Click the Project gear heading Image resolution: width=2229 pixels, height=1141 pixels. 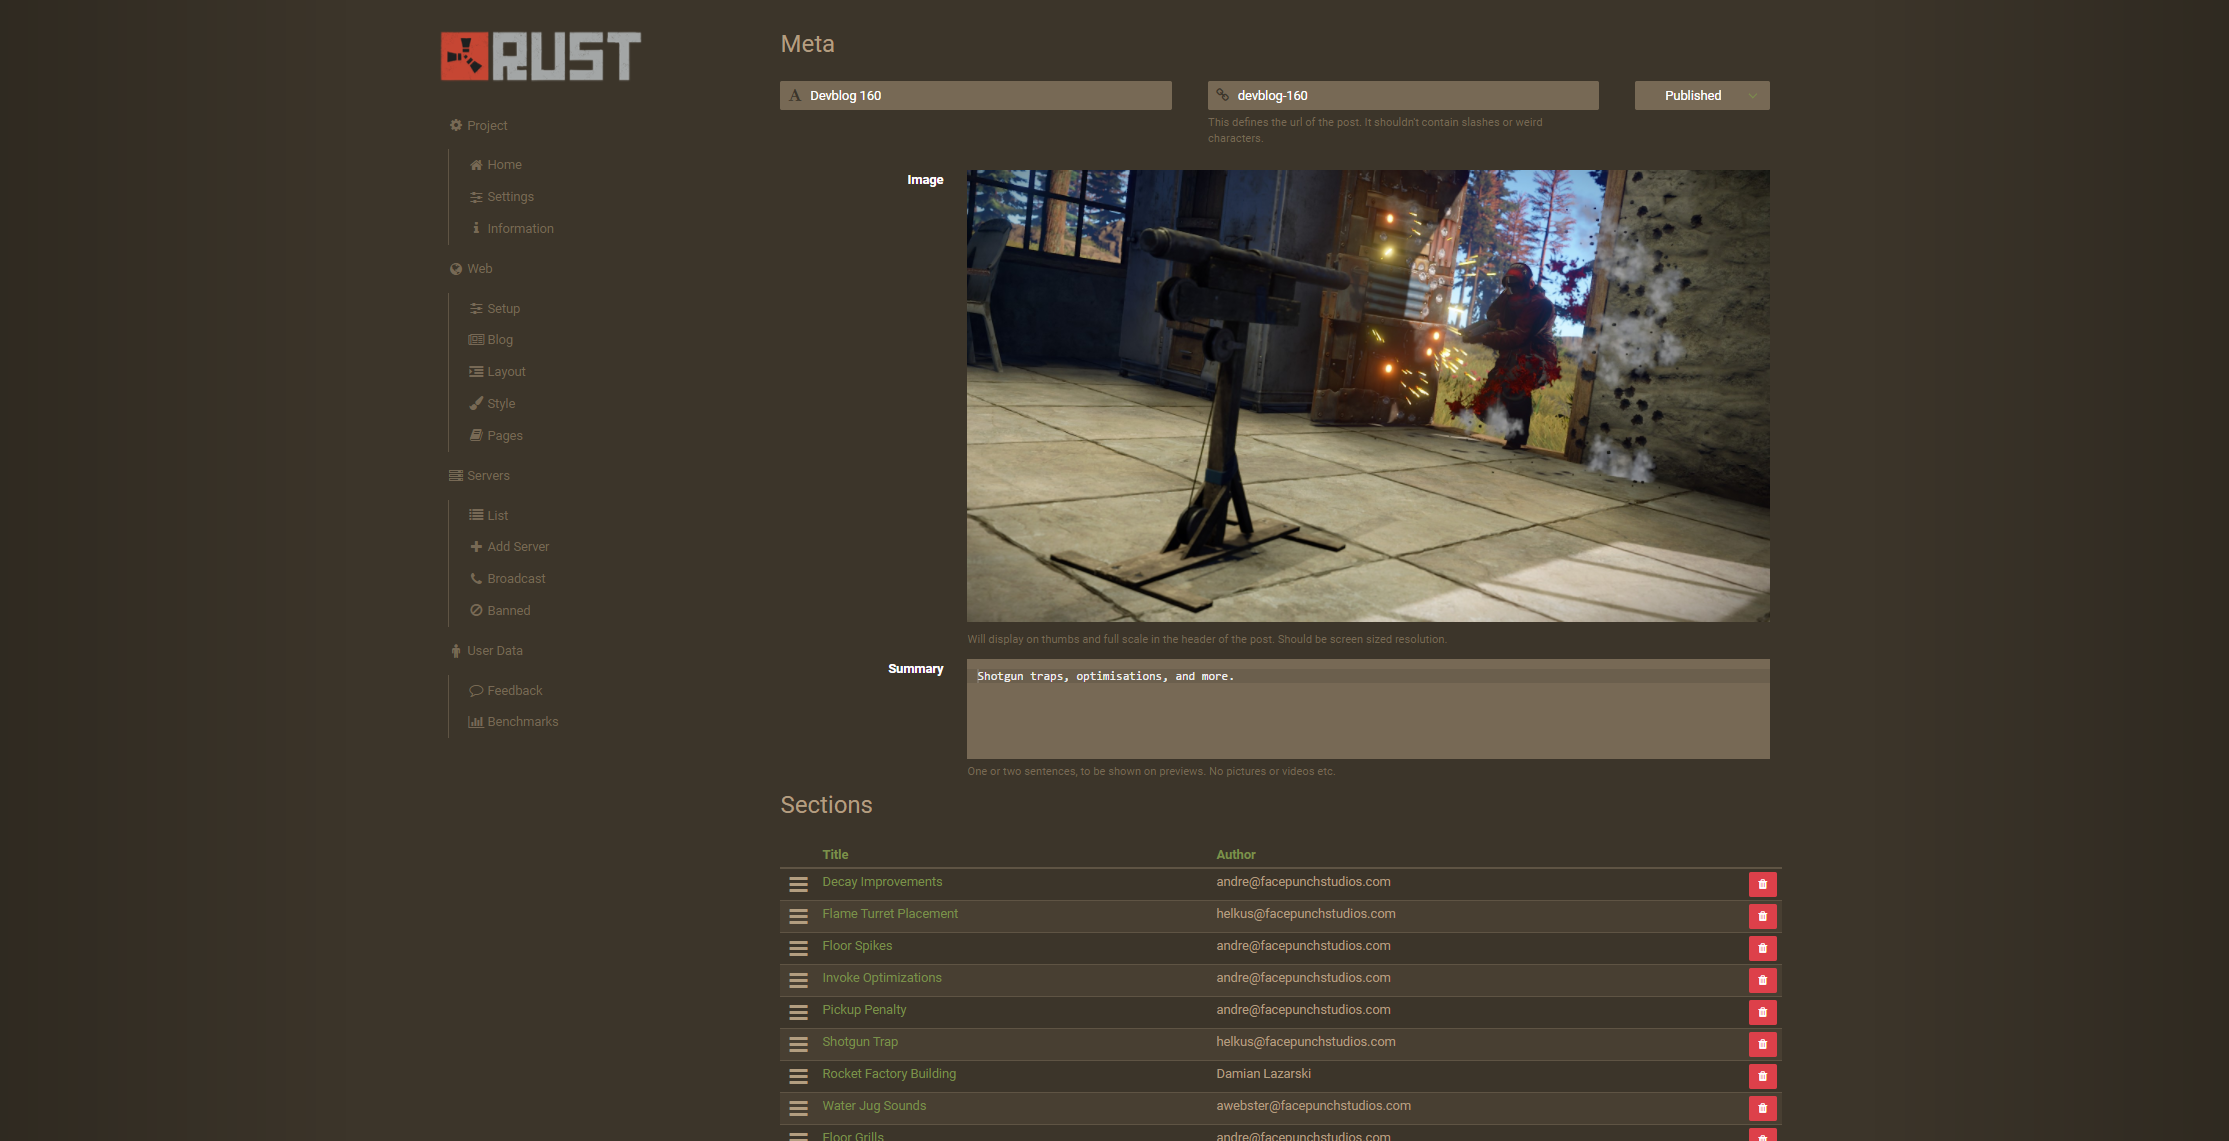[478, 126]
